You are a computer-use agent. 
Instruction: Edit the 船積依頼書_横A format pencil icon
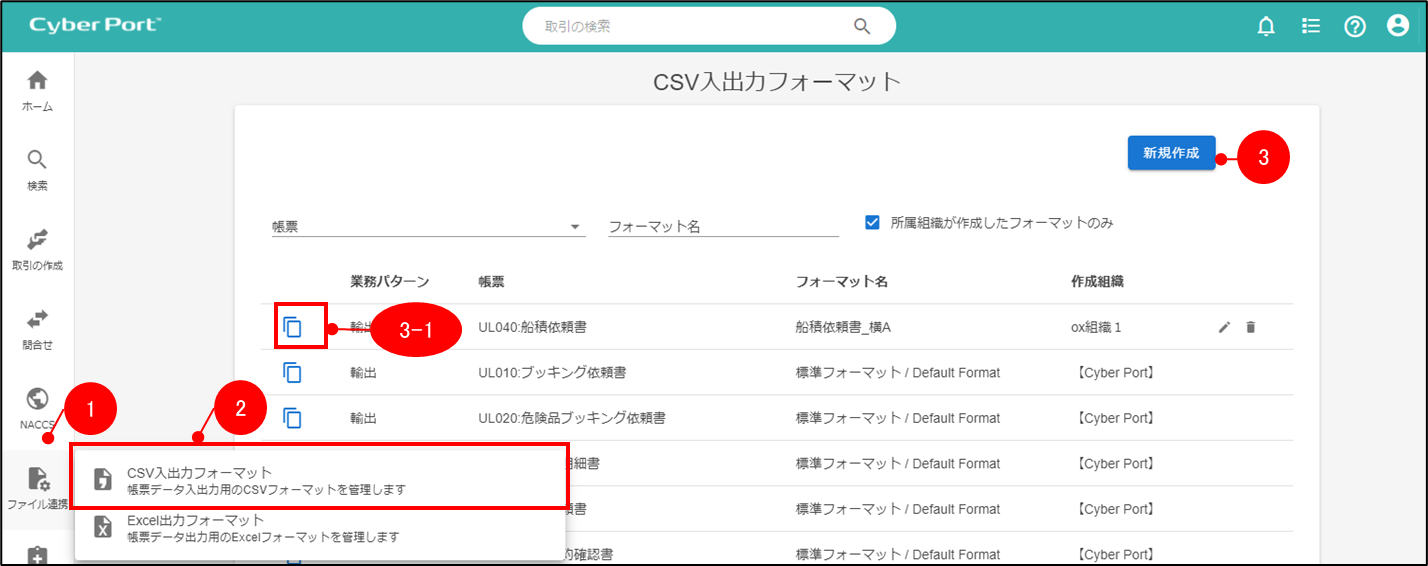point(1224,327)
